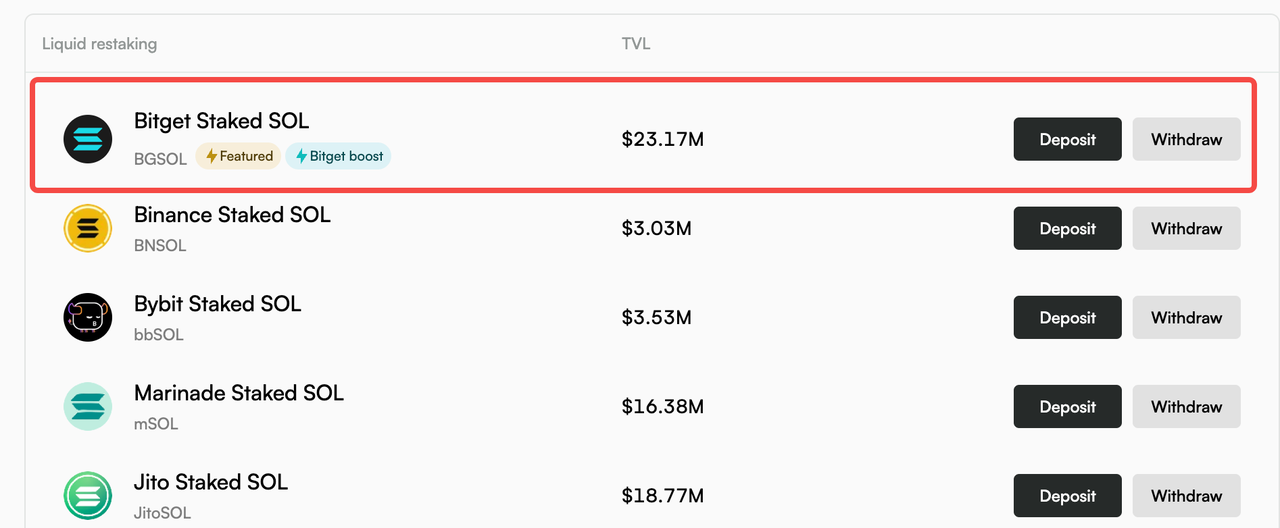The height and width of the screenshot is (528, 1280).
Task: Click the Bybit Staked SOL icon
Action: pyautogui.click(x=88, y=318)
